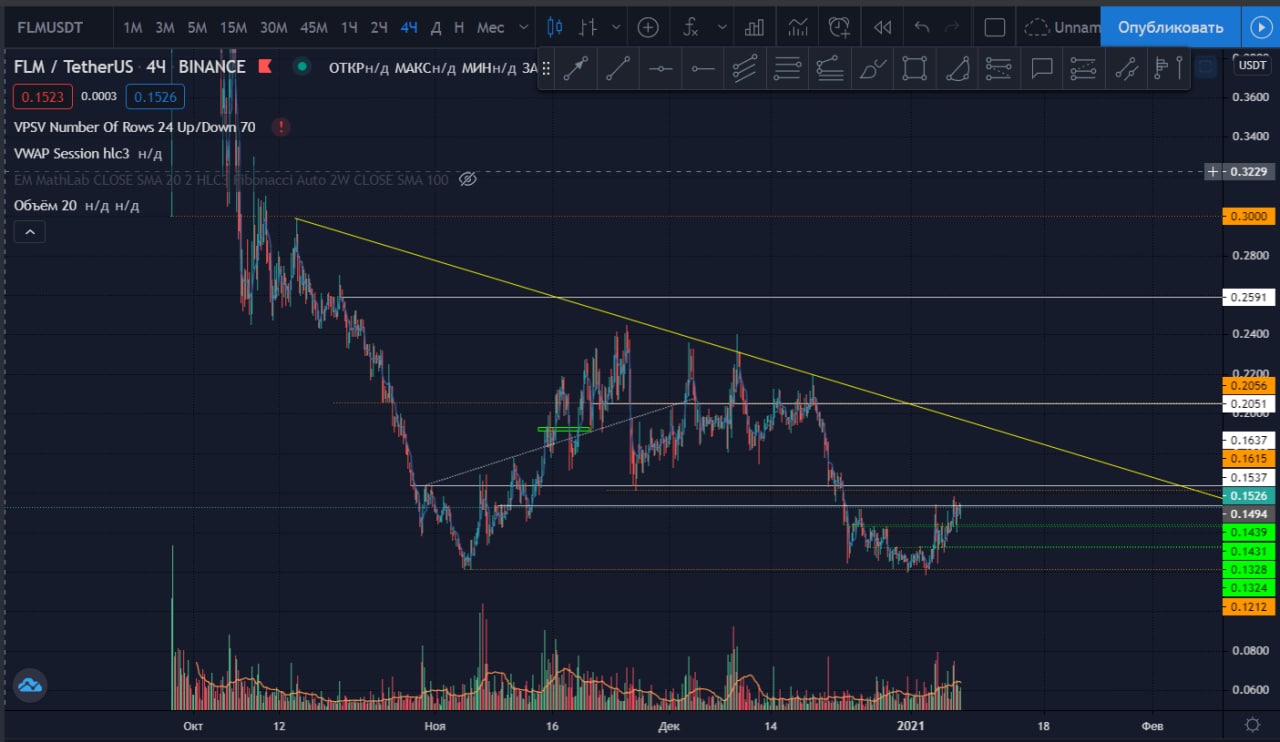Switch to the 1Ч timeframe
Screen dimensions: 1280x742
point(349,27)
